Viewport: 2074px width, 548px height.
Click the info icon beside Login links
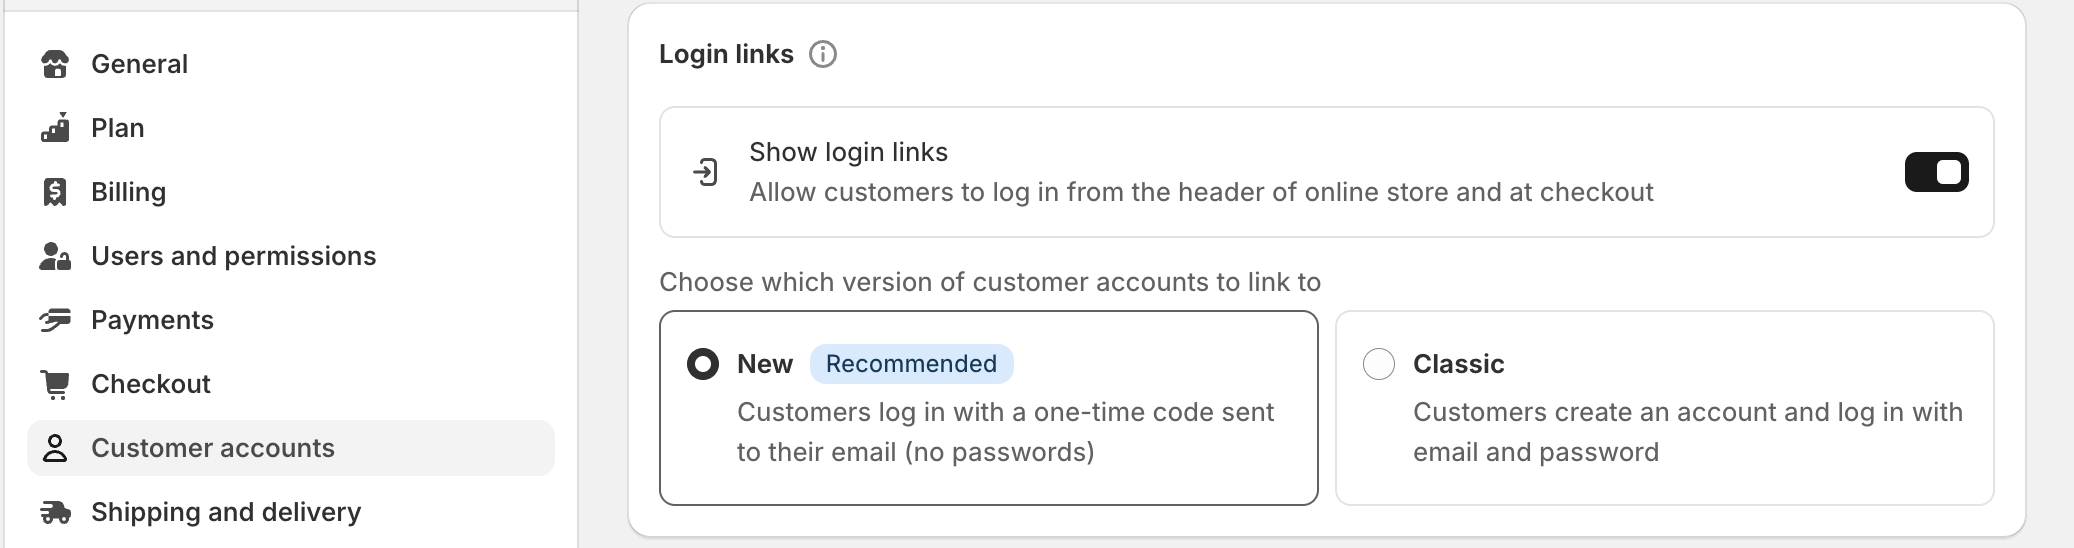coord(823,54)
